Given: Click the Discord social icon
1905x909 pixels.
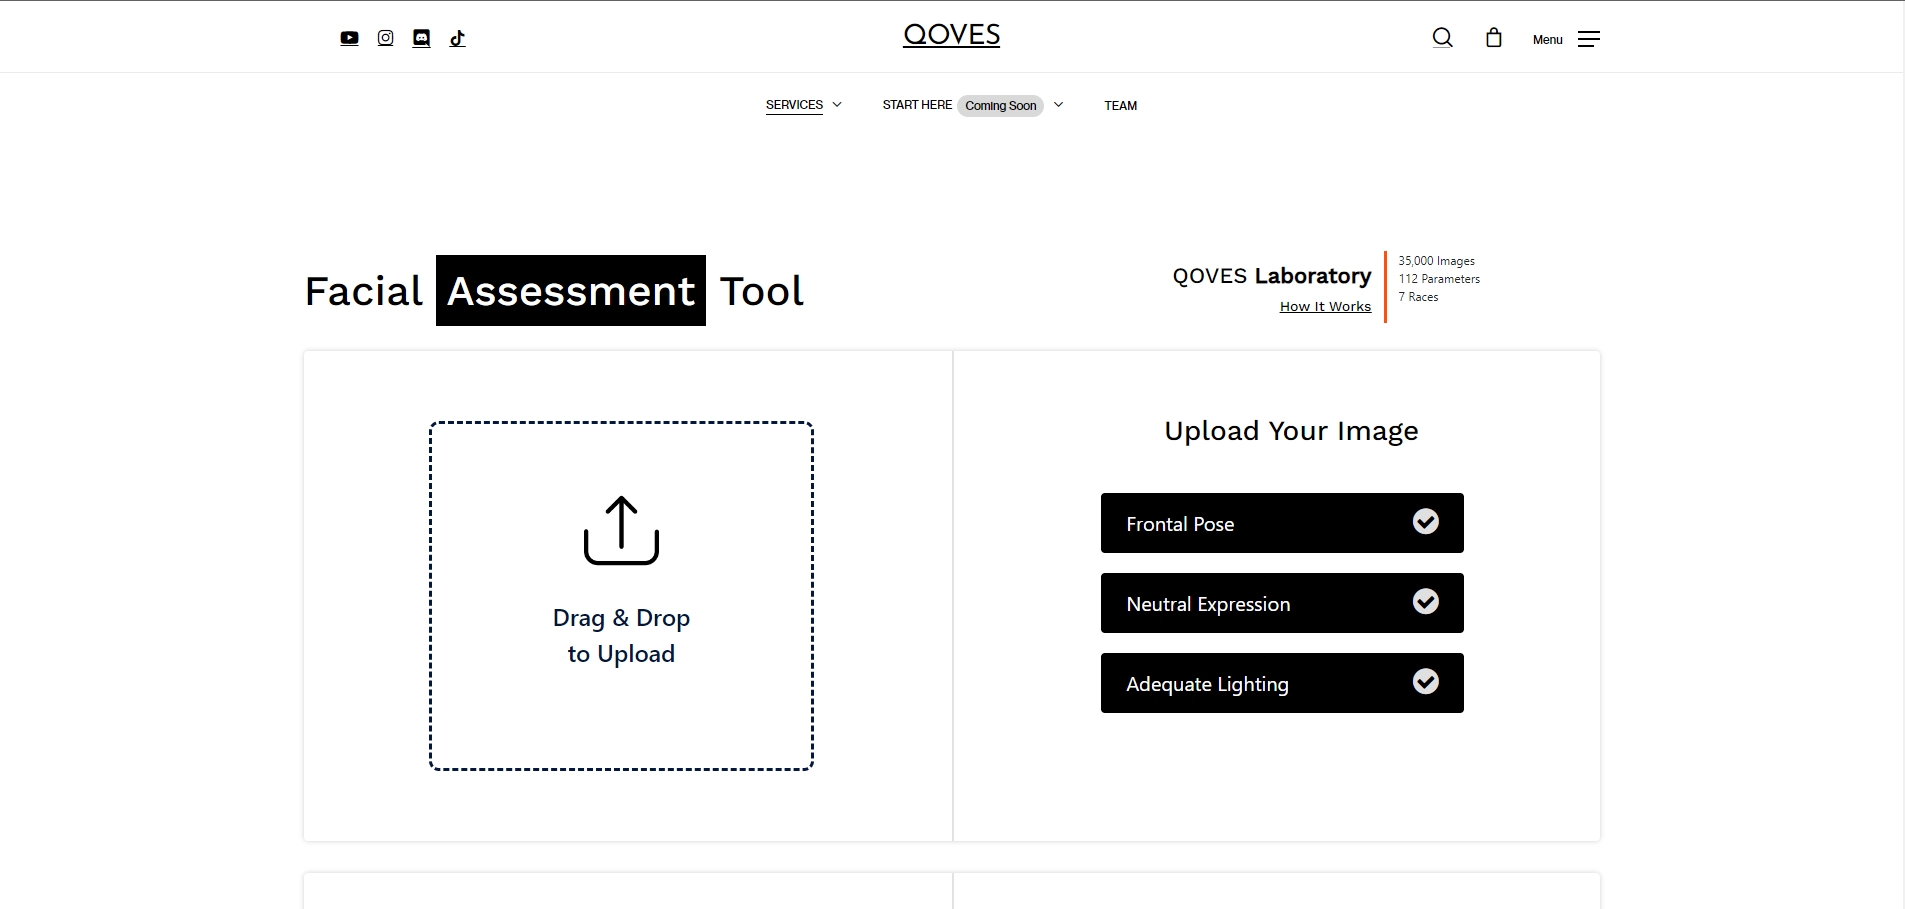Looking at the screenshot, I should [x=421, y=38].
